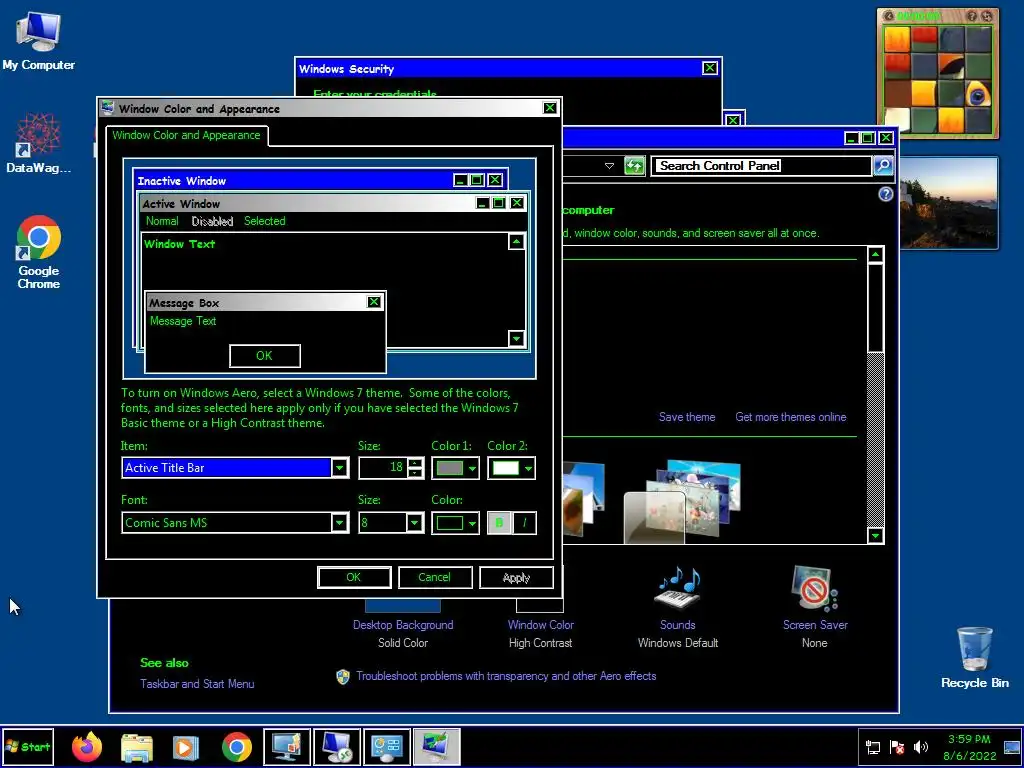Screen dimensions: 1024x768
Task: Open the Start menu button
Action: 29,746
